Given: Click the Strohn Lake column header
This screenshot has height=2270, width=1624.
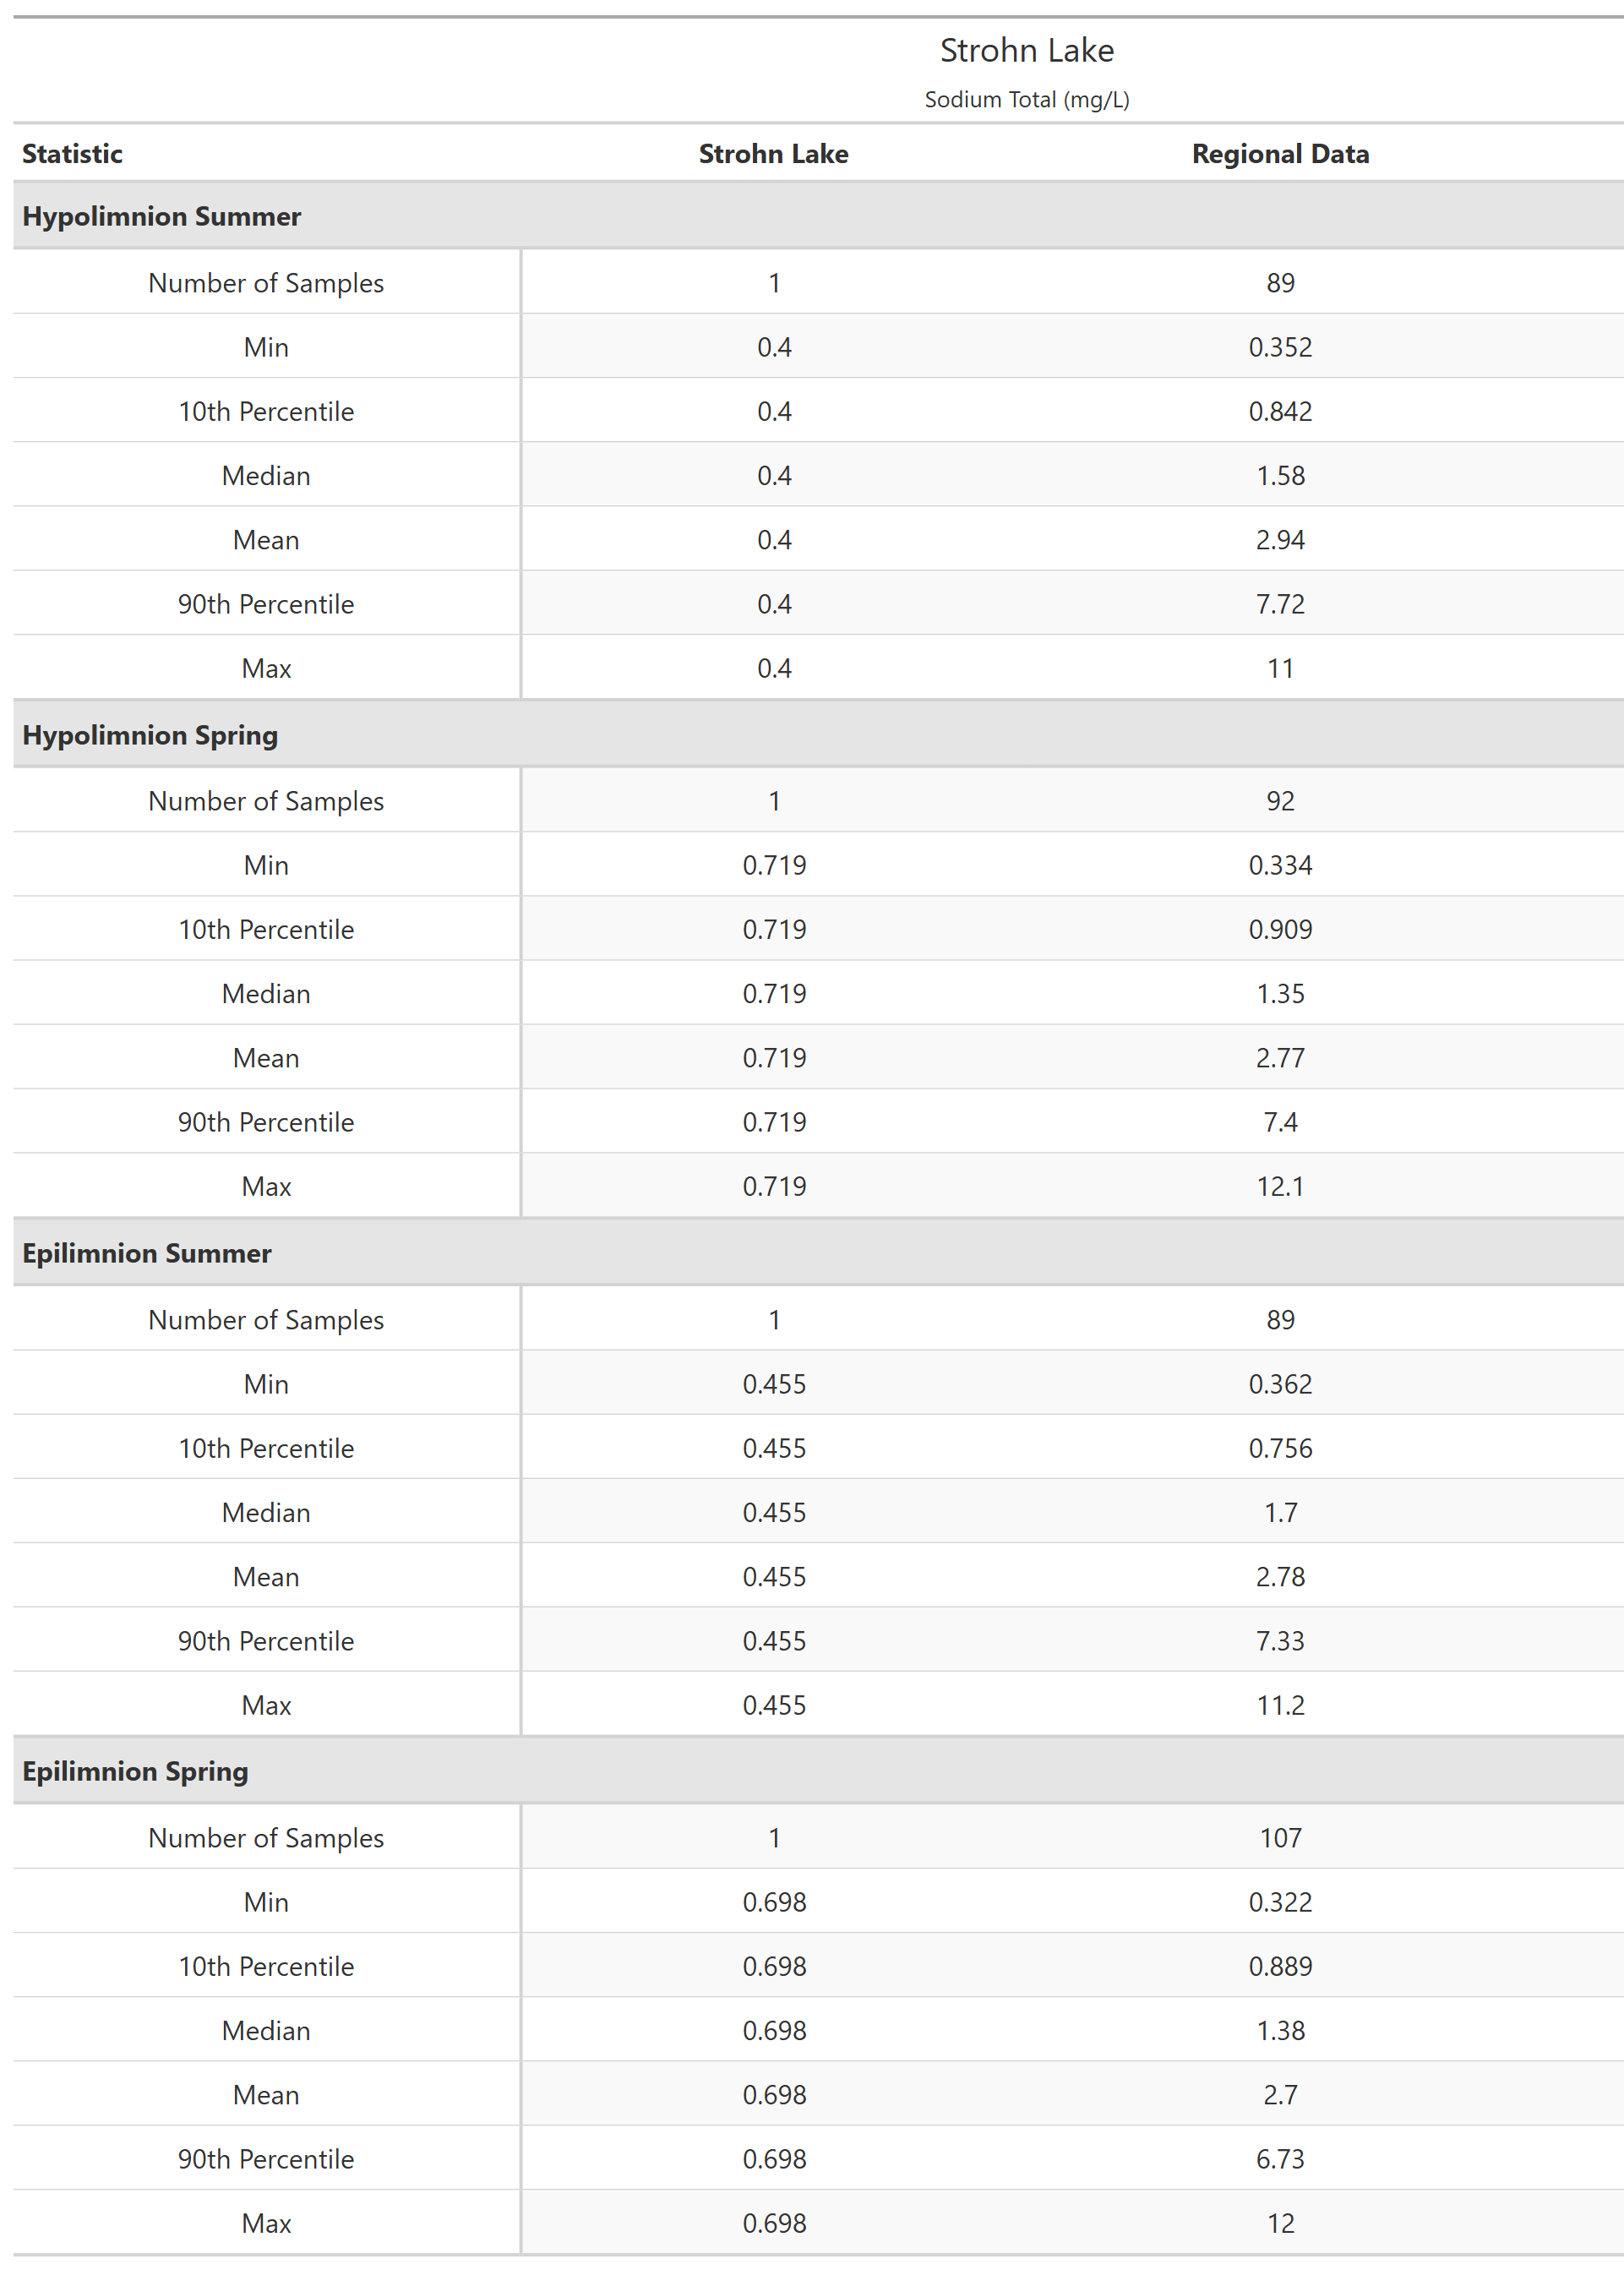Looking at the screenshot, I should [x=773, y=154].
